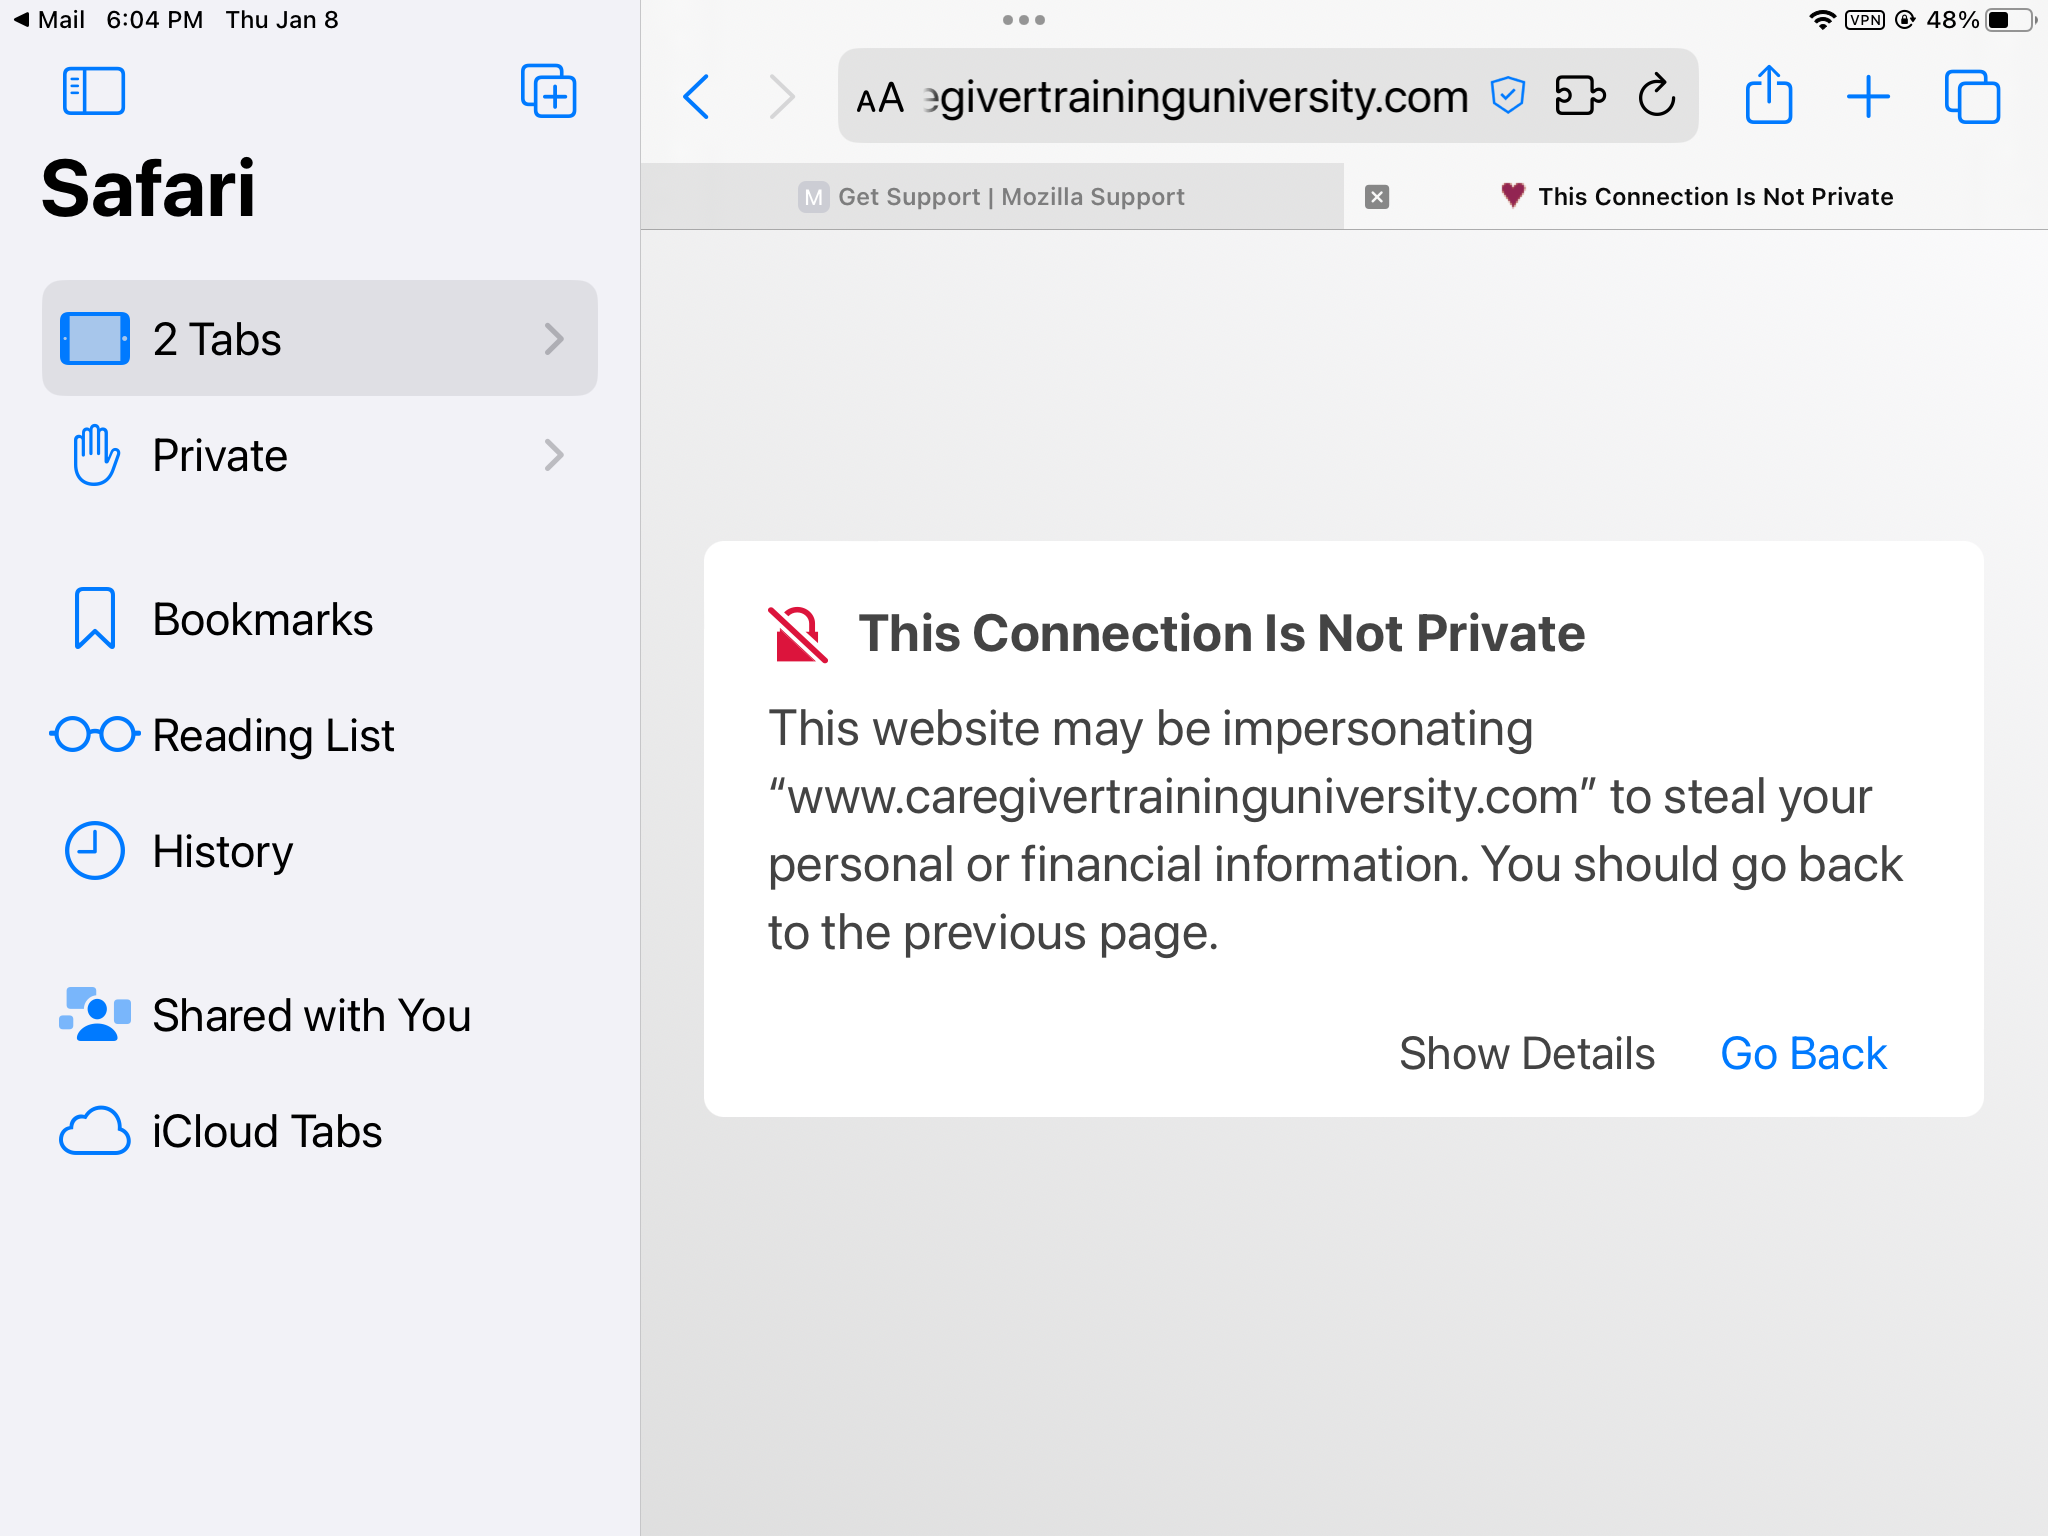The image size is (2048, 1536).
Task: Expand the Private tab group
Action: click(x=320, y=455)
